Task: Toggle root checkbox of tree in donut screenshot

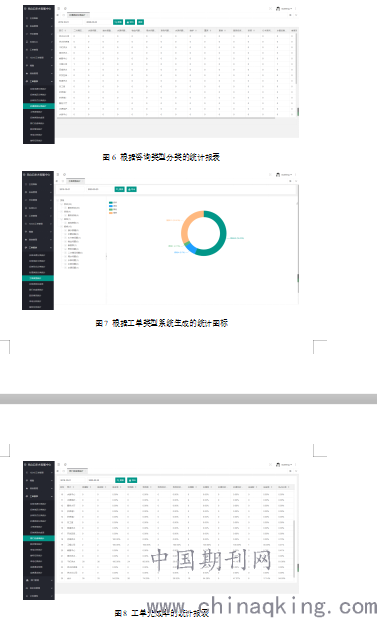Action: pos(58,200)
